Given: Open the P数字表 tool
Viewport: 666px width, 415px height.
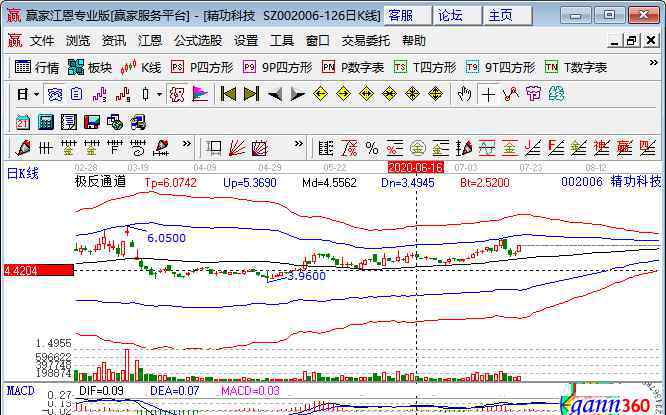Looking at the screenshot, I should tap(353, 68).
